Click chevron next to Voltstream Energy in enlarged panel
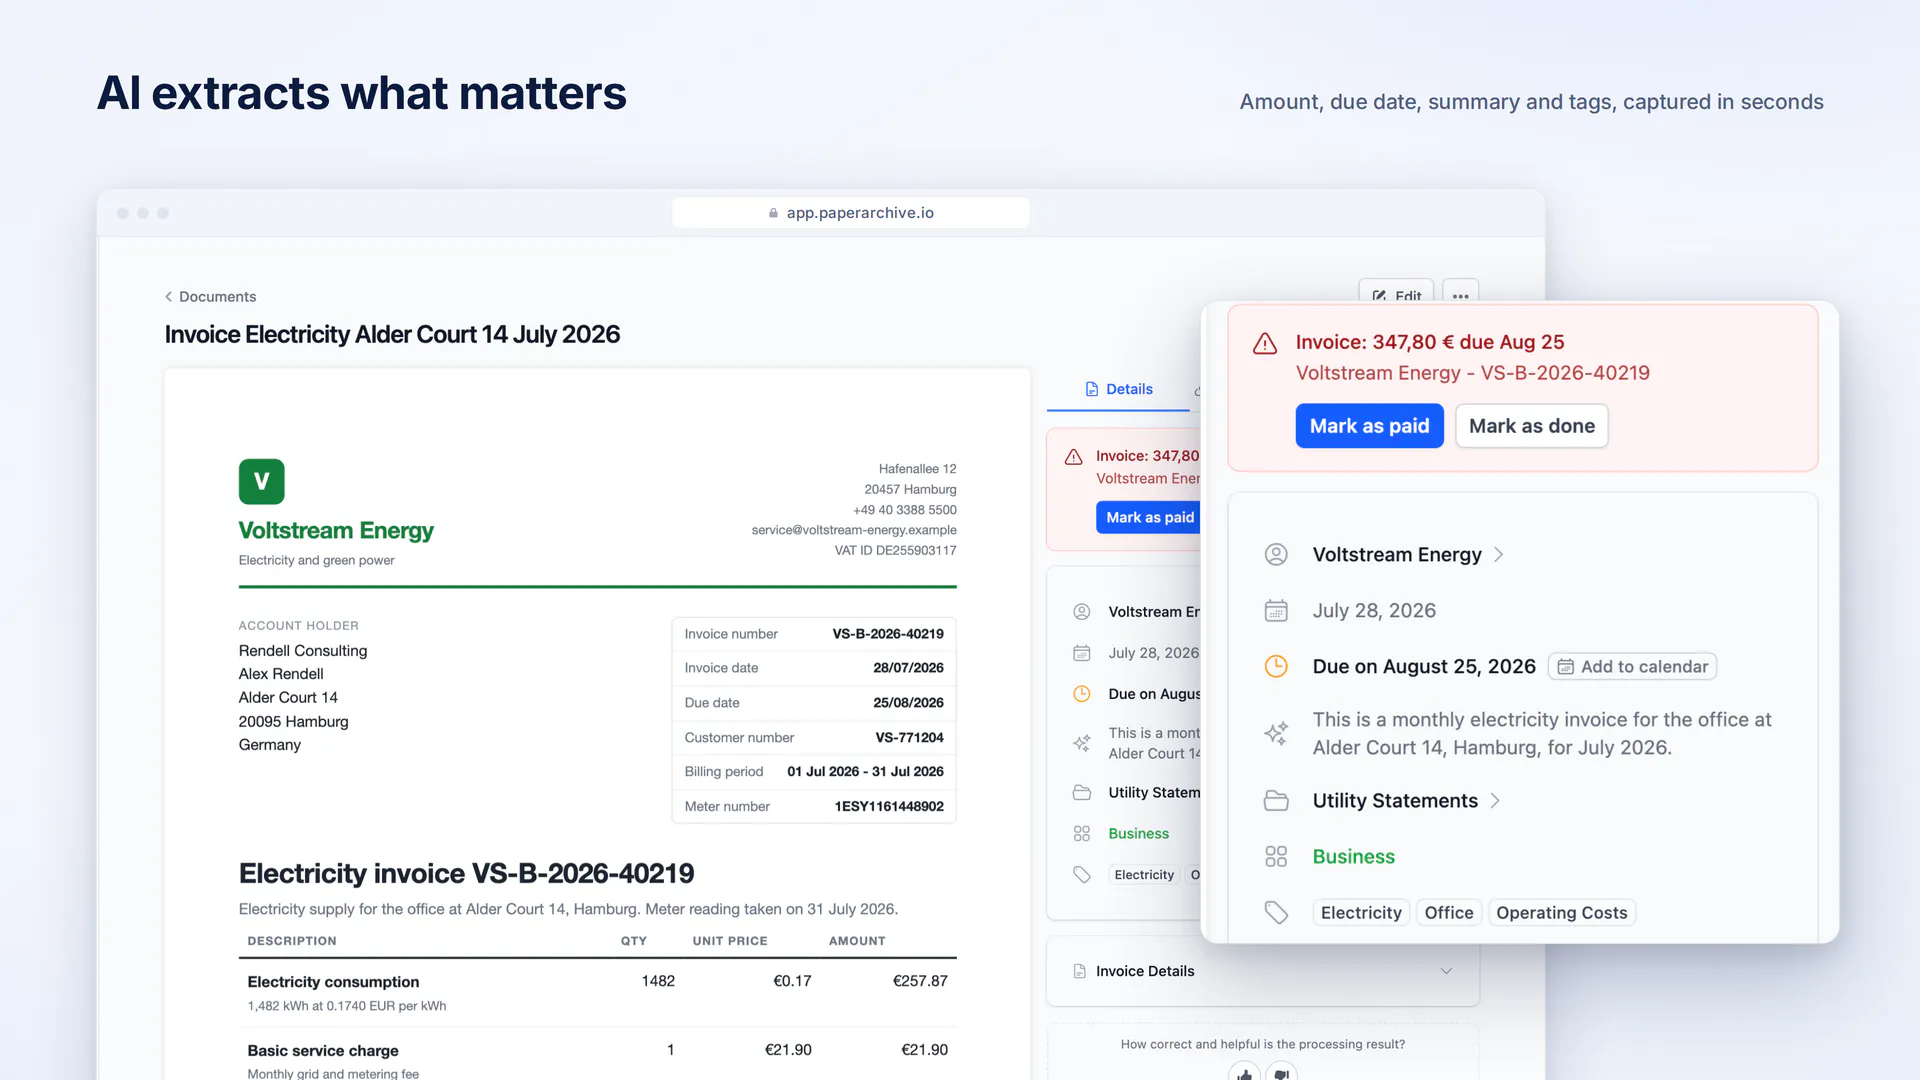This screenshot has width=1920, height=1080. tap(1498, 555)
